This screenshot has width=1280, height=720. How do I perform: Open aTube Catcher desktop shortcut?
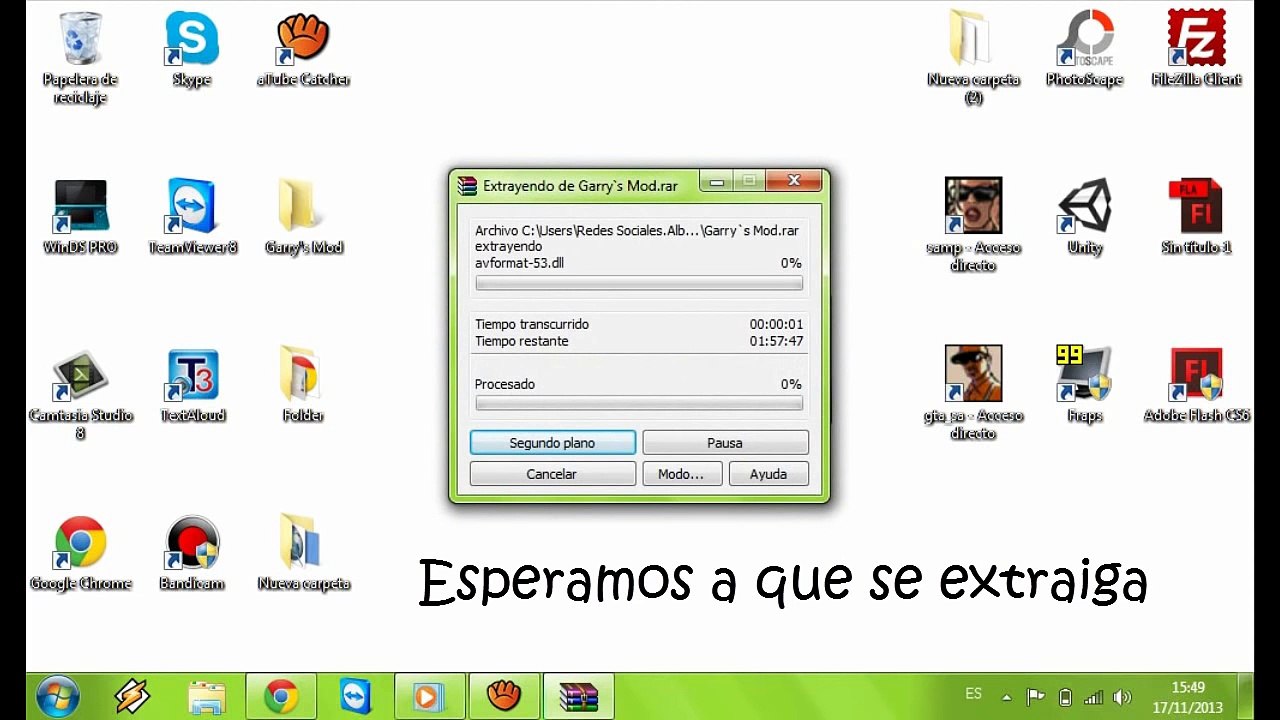(x=303, y=50)
